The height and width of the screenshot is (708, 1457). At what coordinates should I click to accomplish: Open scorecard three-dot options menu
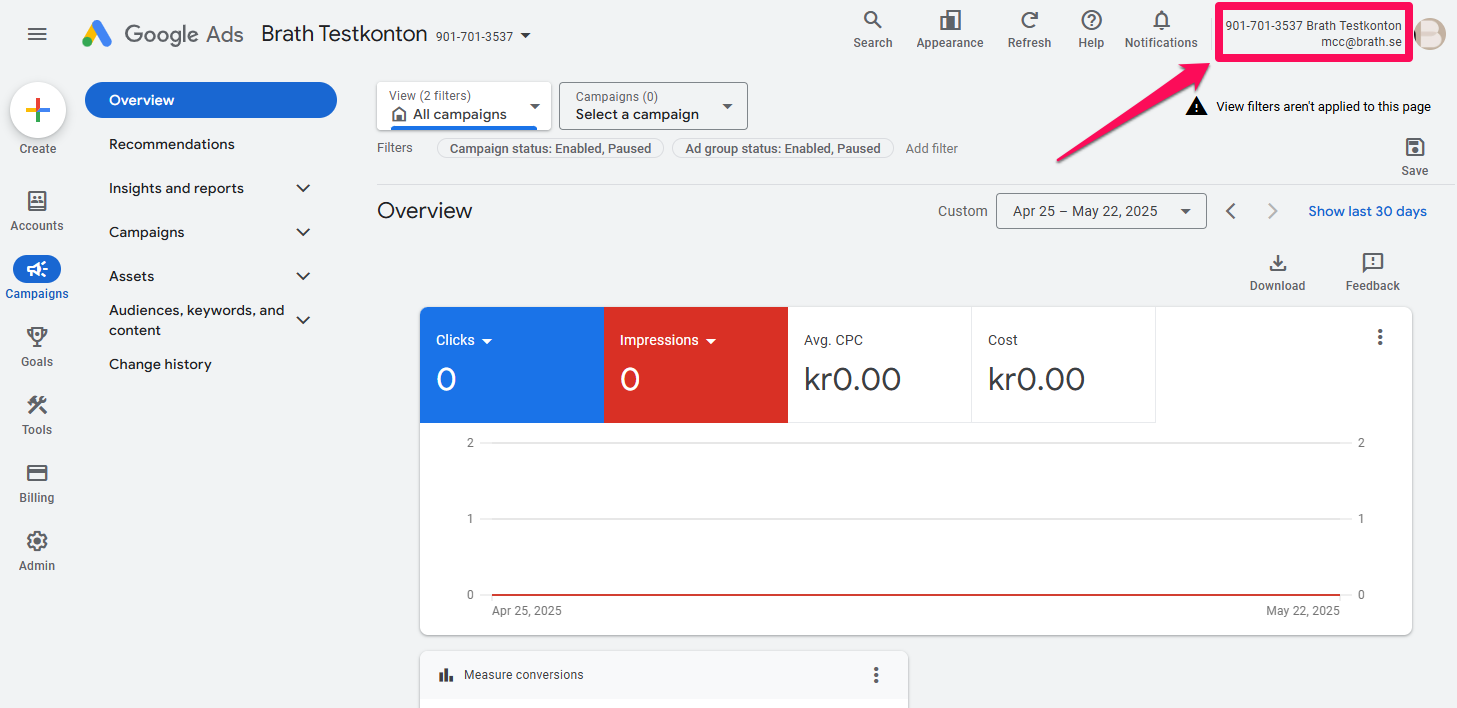pos(1380,337)
